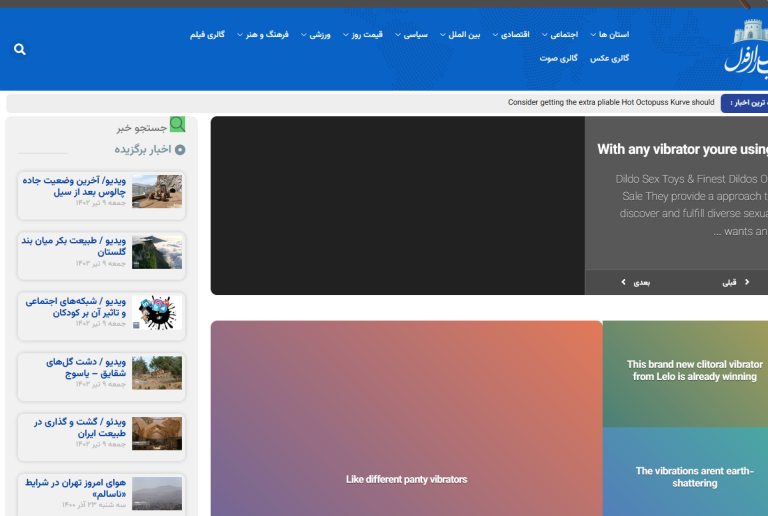The image size is (768, 516).
Task: Open the brand new clitoral vibrator Lelo card
Action: (685, 374)
